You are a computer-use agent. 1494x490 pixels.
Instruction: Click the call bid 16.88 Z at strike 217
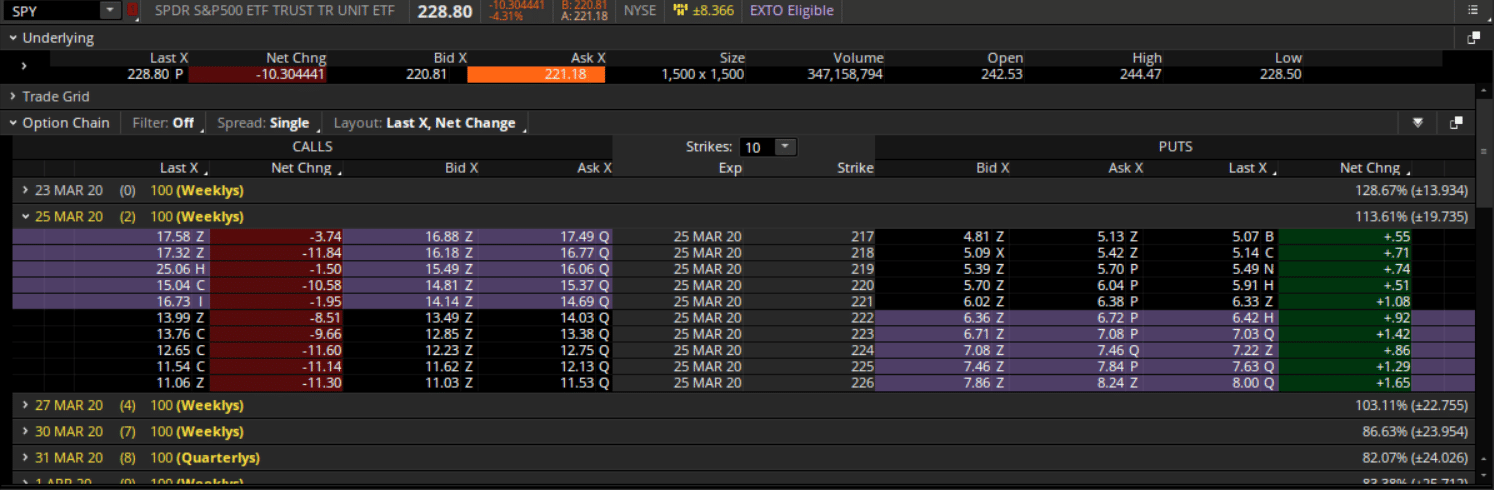(x=449, y=237)
